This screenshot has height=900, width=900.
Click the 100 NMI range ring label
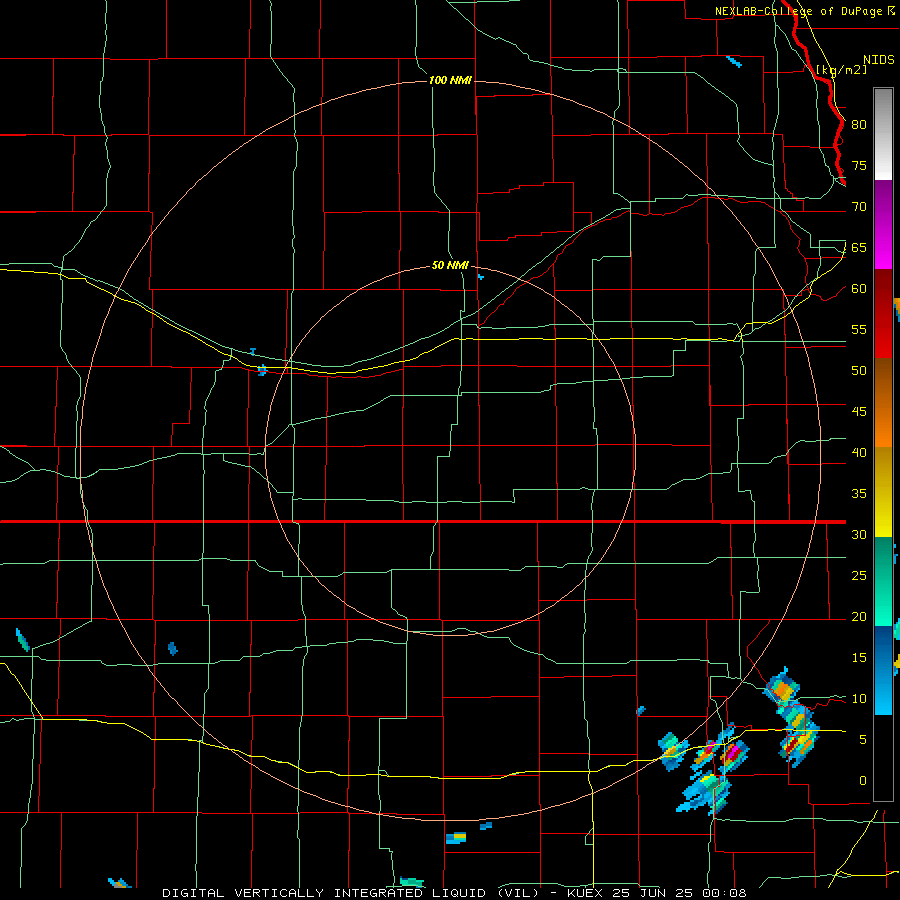click(x=450, y=80)
